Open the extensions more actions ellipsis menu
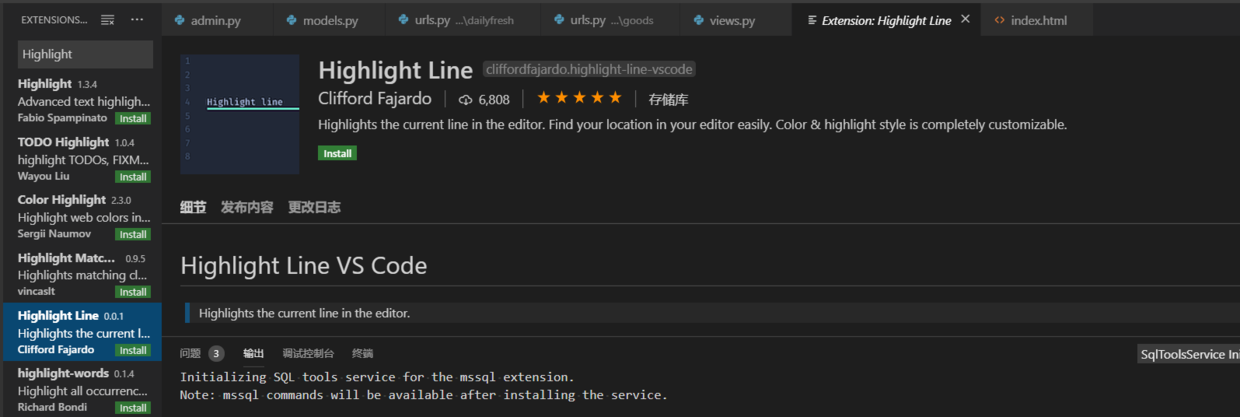 pyautogui.click(x=137, y=20)
